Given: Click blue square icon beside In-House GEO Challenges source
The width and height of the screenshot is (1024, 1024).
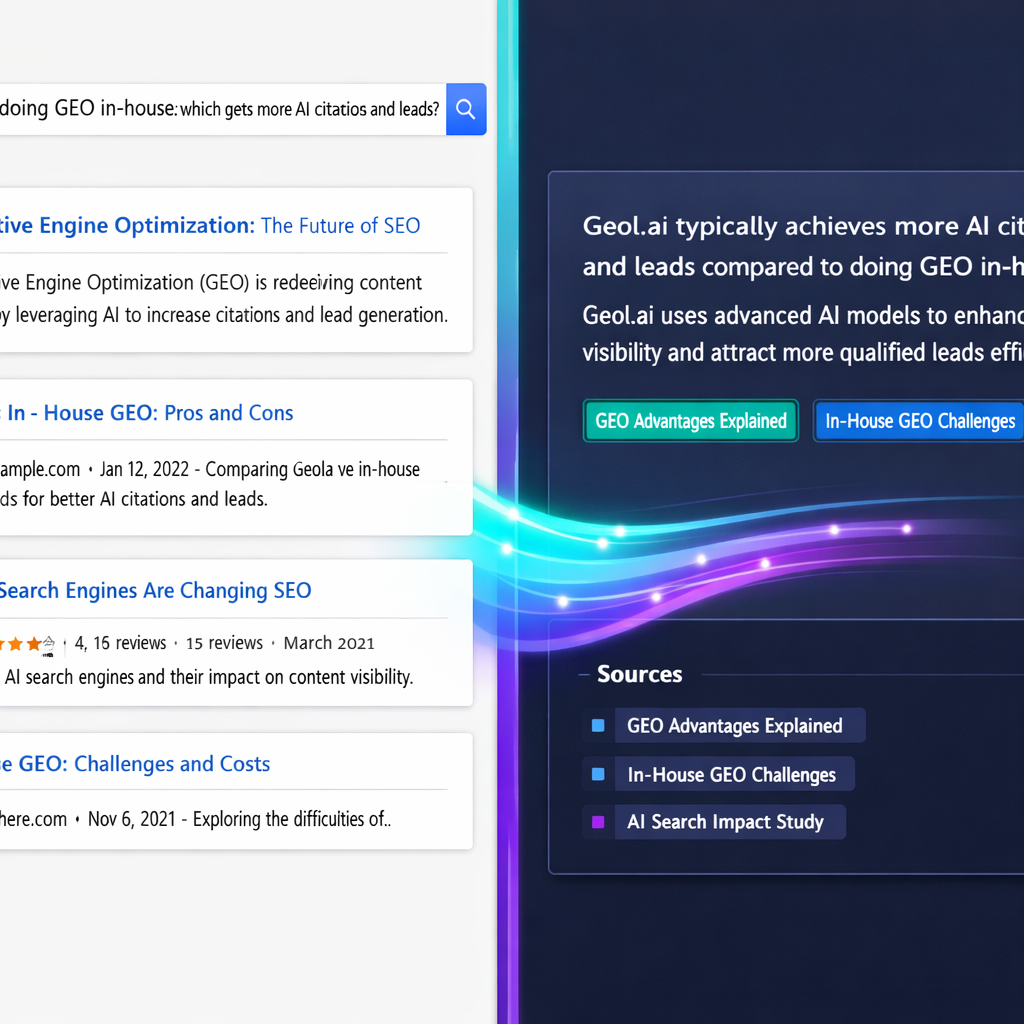Looking at the screenshot, I should coord(598,774).
